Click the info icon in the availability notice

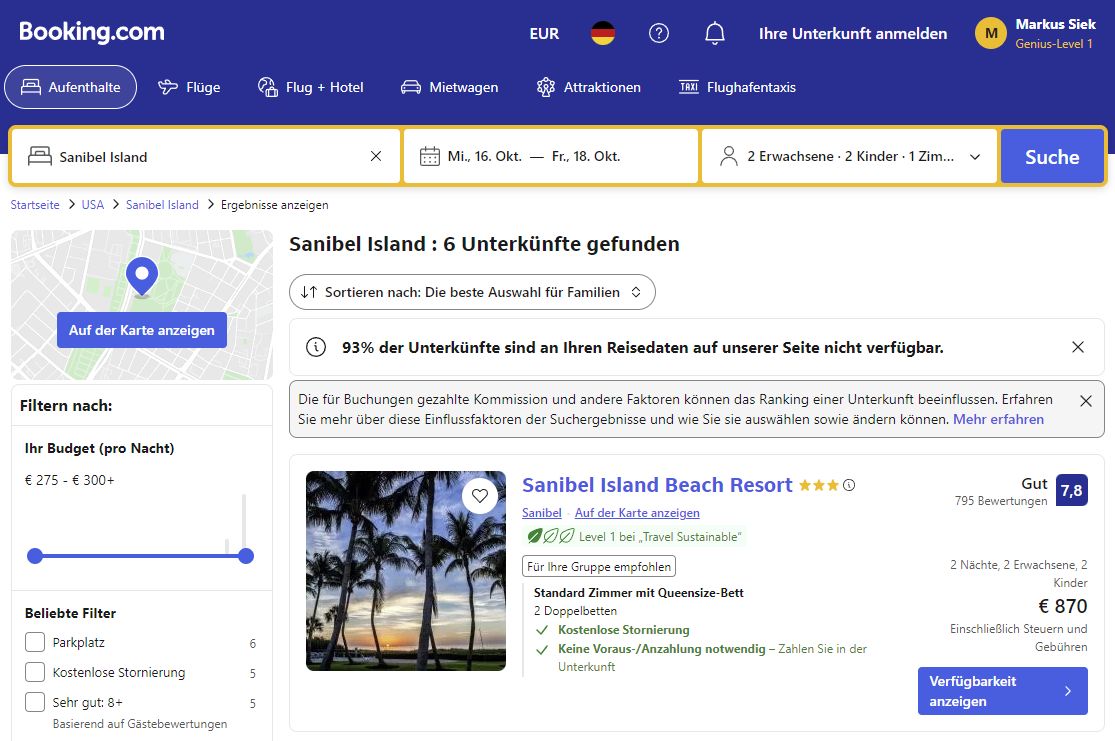[x=316, y=347]
